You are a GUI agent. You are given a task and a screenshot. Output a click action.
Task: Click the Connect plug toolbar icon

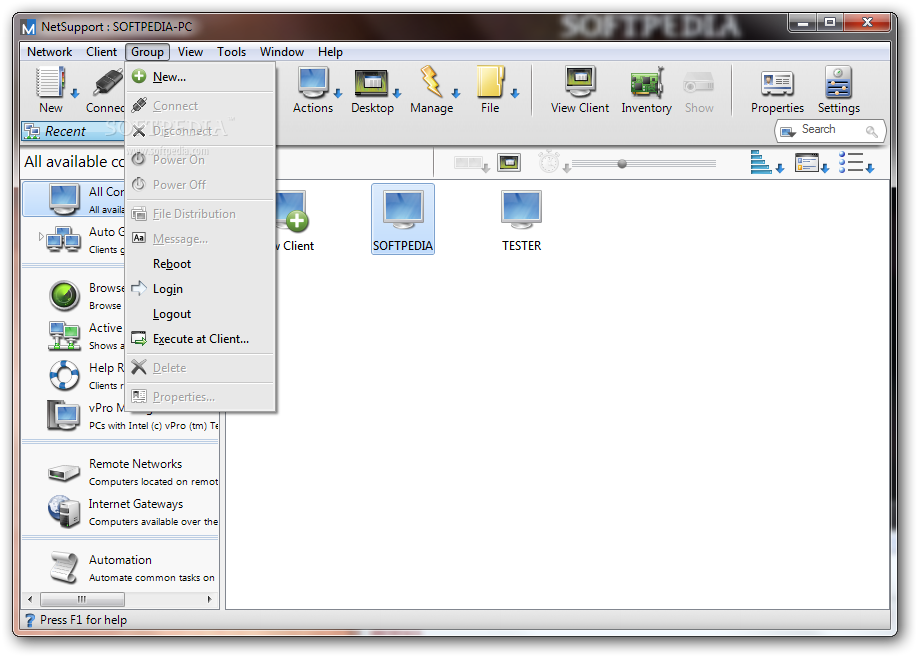(109, 83)
